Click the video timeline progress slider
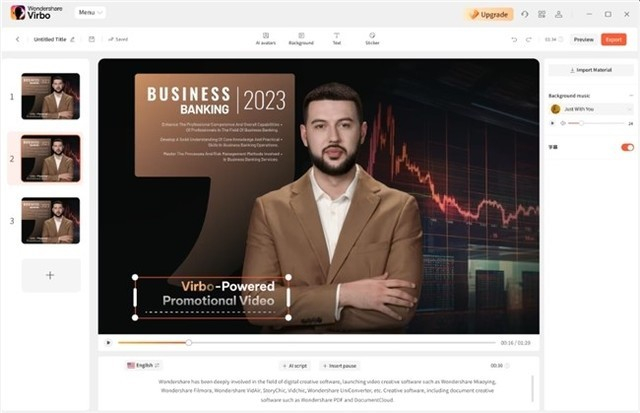Viewport: 640px width, 413px height. pyautogui.click(x=307, y=343)
